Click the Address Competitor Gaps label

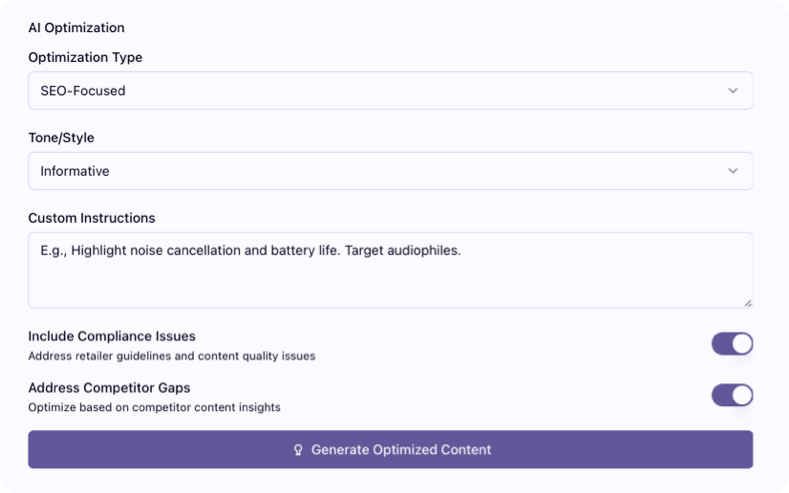pyautogui.click(x=109, y=388)
